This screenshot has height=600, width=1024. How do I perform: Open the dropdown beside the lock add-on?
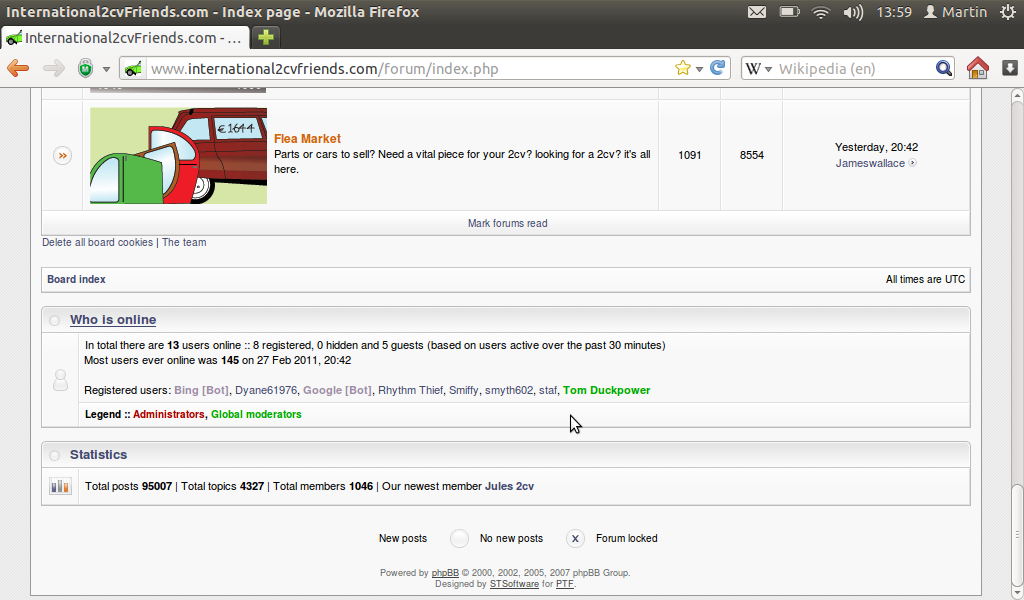tap(106, 69)
